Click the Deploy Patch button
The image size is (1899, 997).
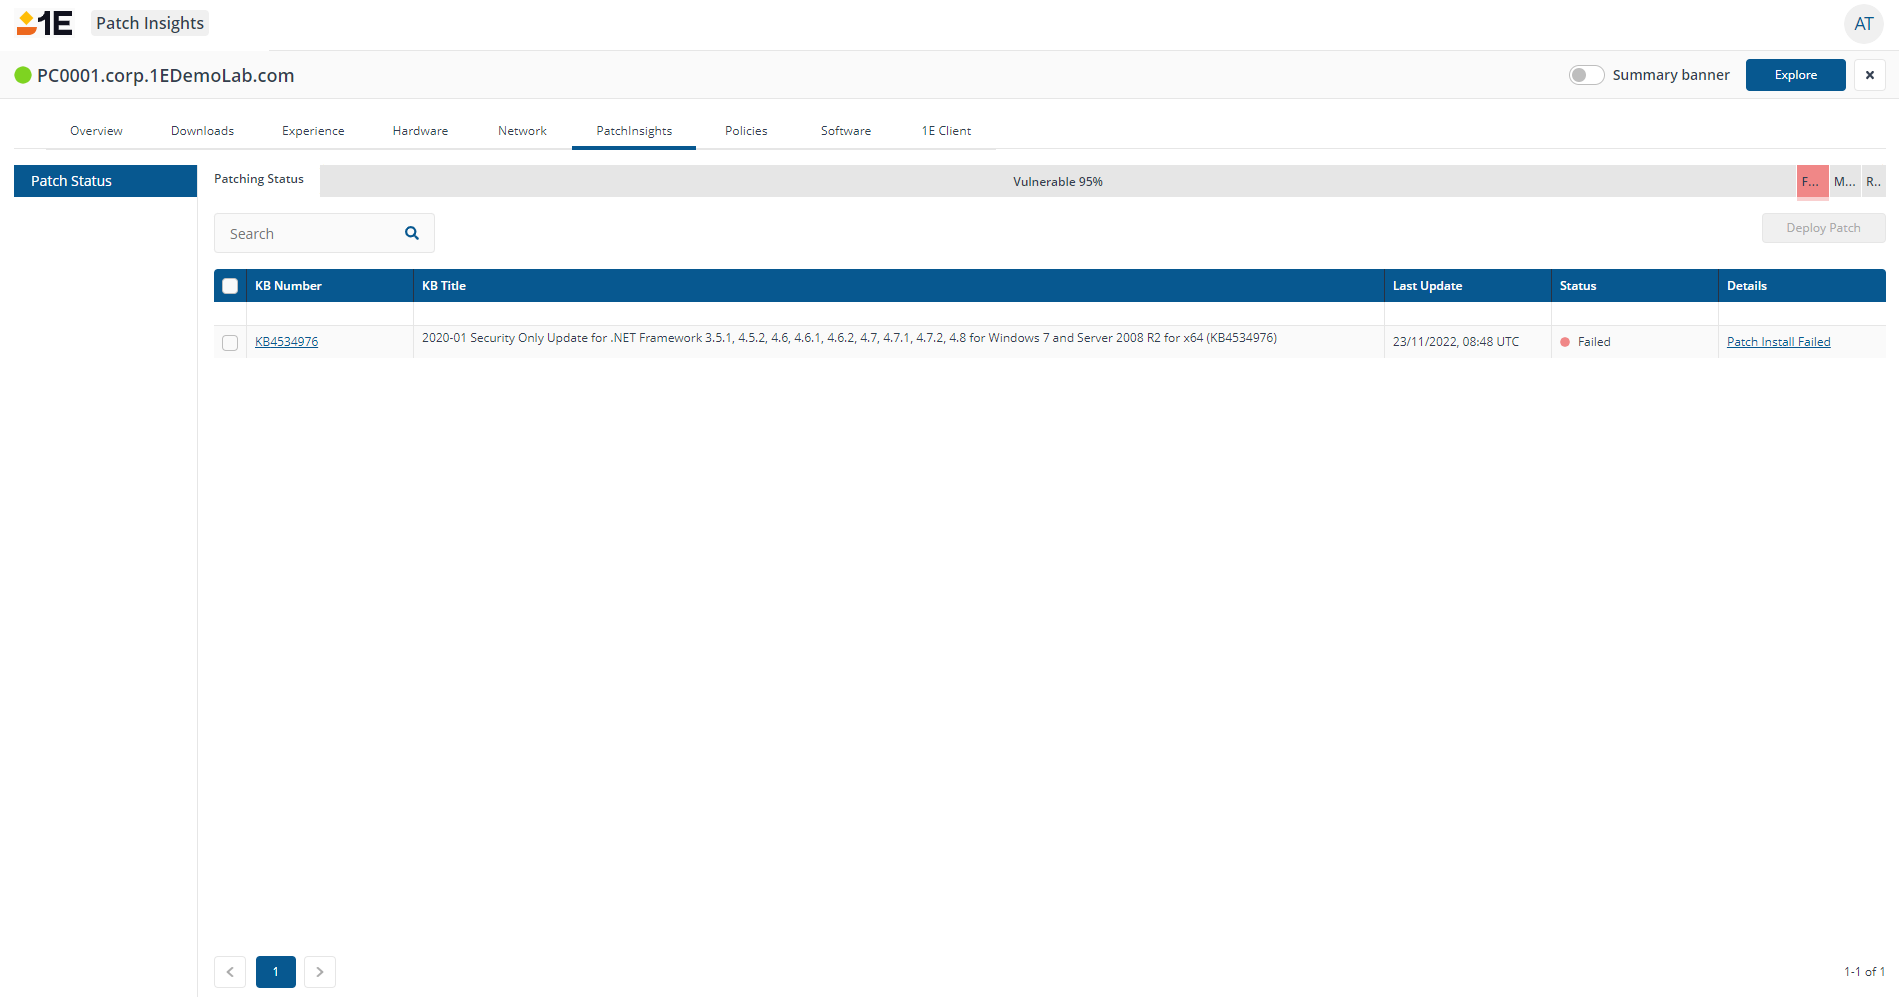point(1824,228)
